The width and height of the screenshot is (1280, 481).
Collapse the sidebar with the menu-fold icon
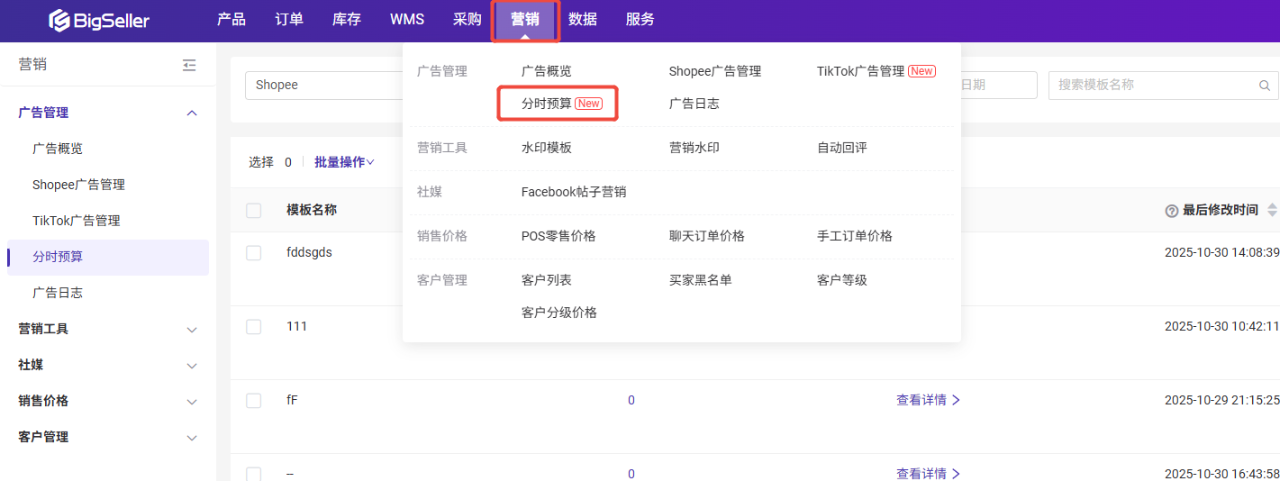tap(190, 65)
